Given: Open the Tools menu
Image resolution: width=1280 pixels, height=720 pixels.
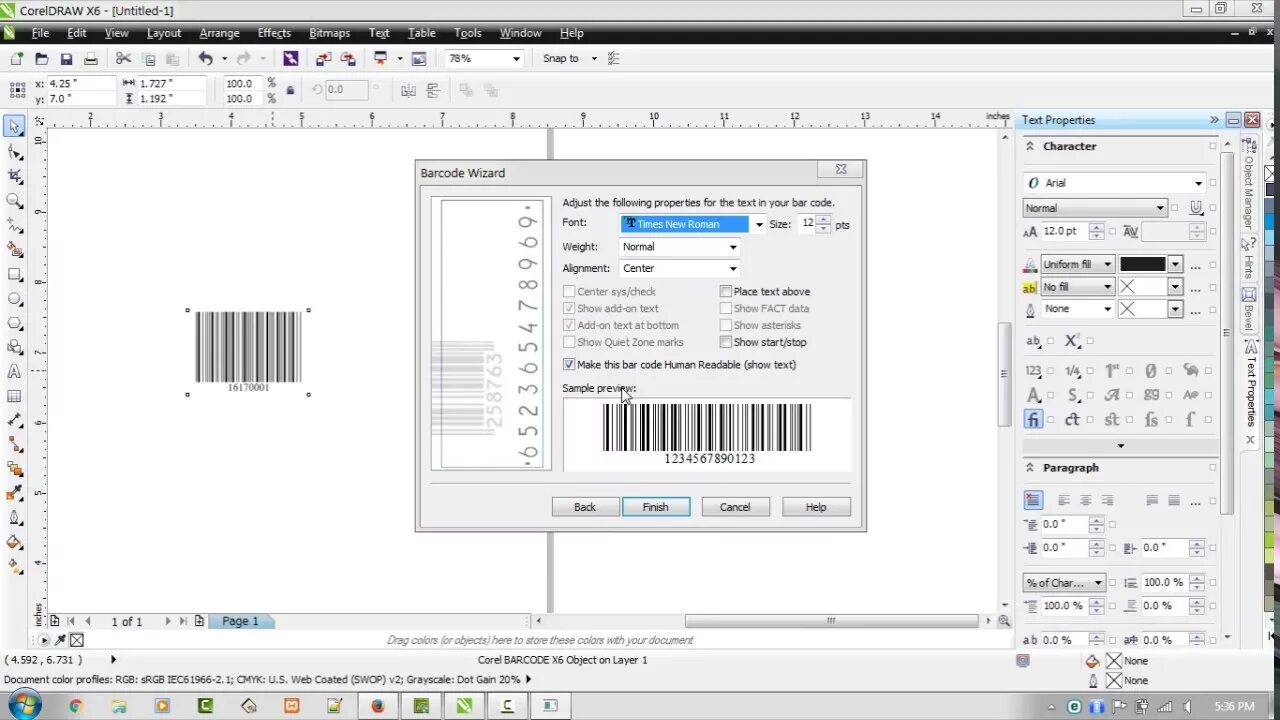Looking at the screenshot, I should coord(467,33).
